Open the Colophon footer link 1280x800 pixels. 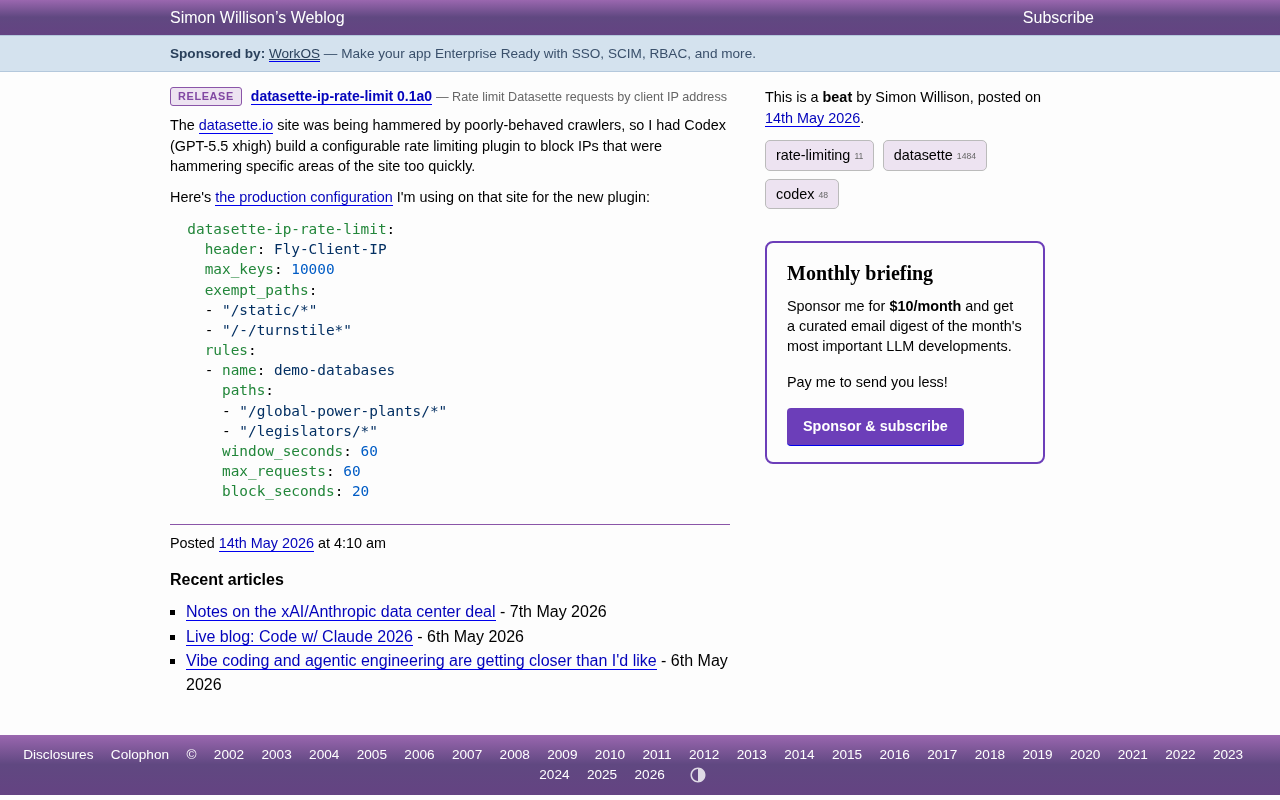(140, 755)
